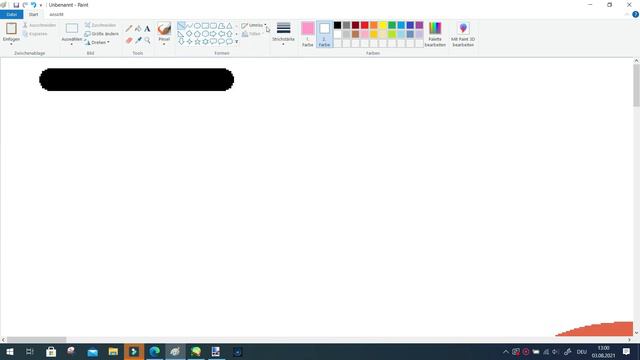Activate 2. Farbe background color

coord(324,34)
